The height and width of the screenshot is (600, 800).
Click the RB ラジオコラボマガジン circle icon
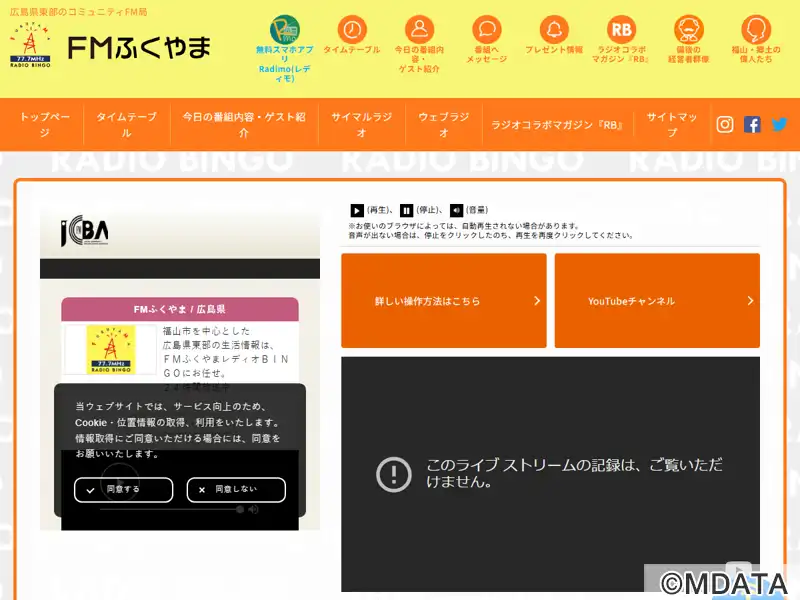point(621,30)
